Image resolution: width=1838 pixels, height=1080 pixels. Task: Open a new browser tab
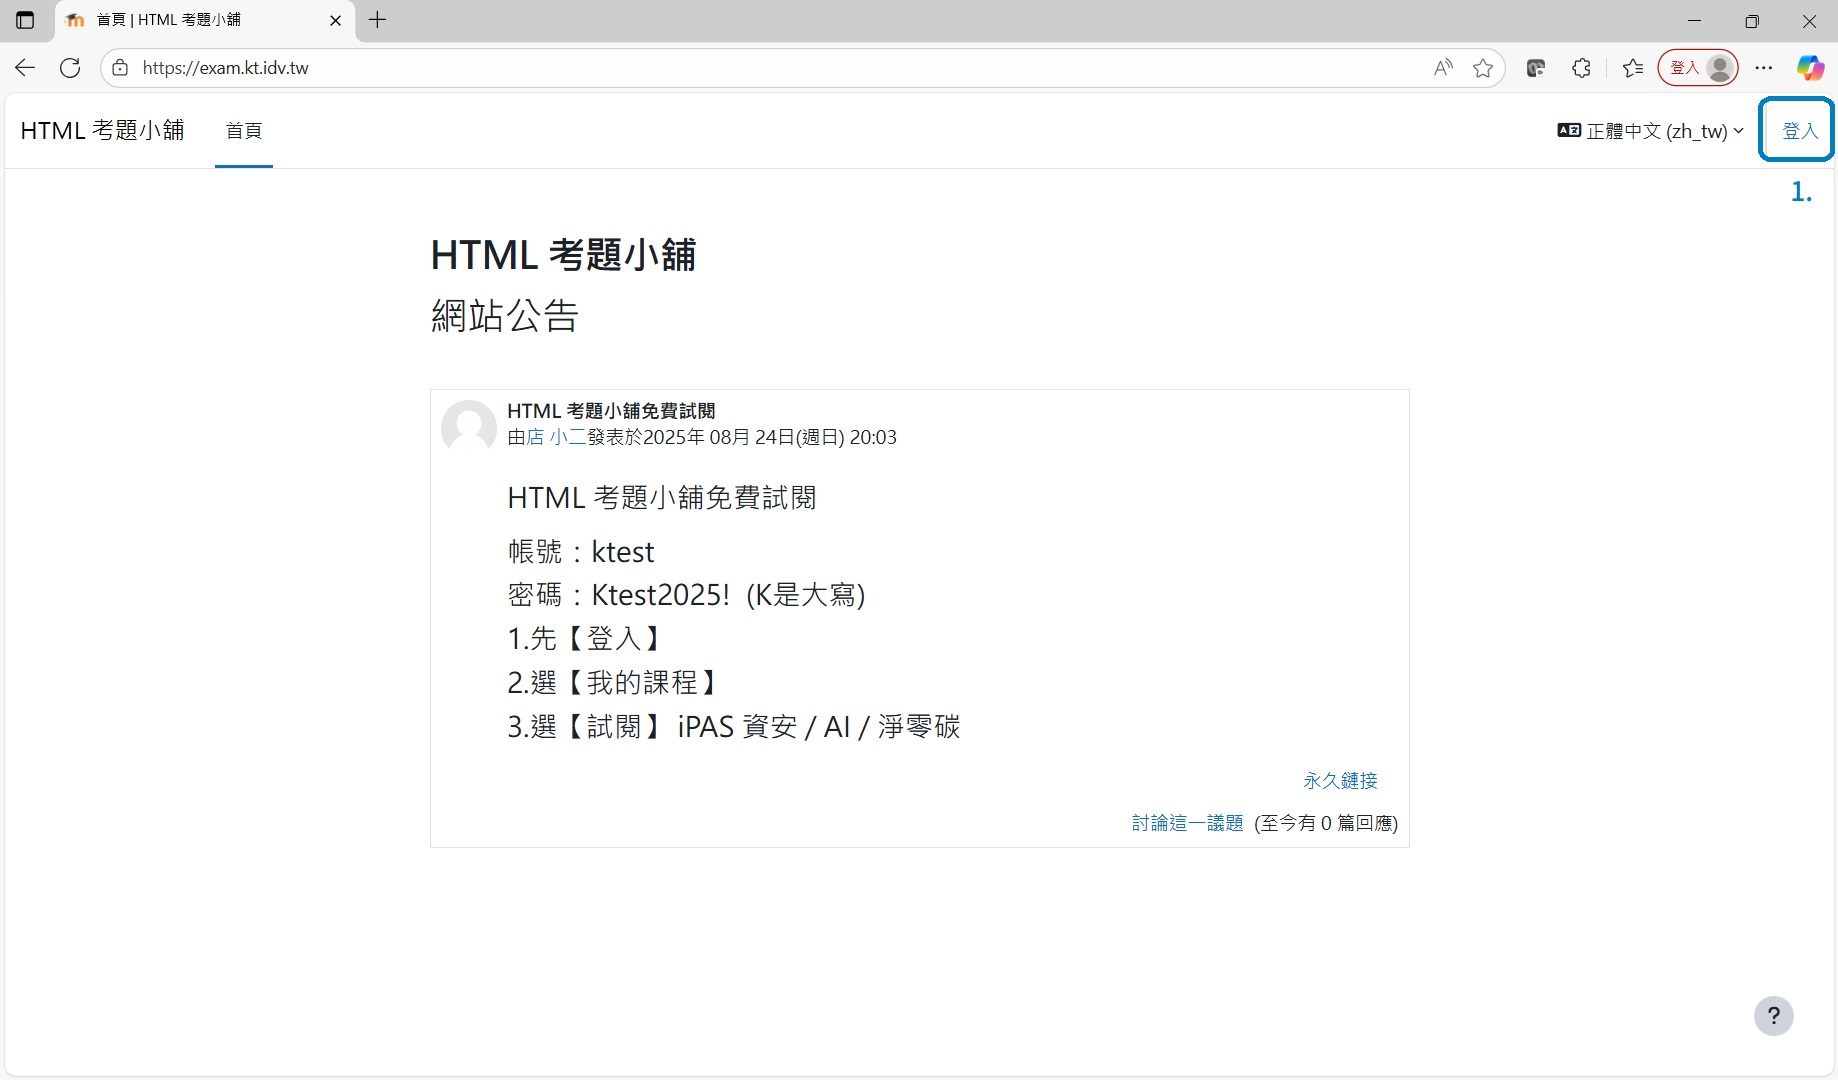[377, 20]
